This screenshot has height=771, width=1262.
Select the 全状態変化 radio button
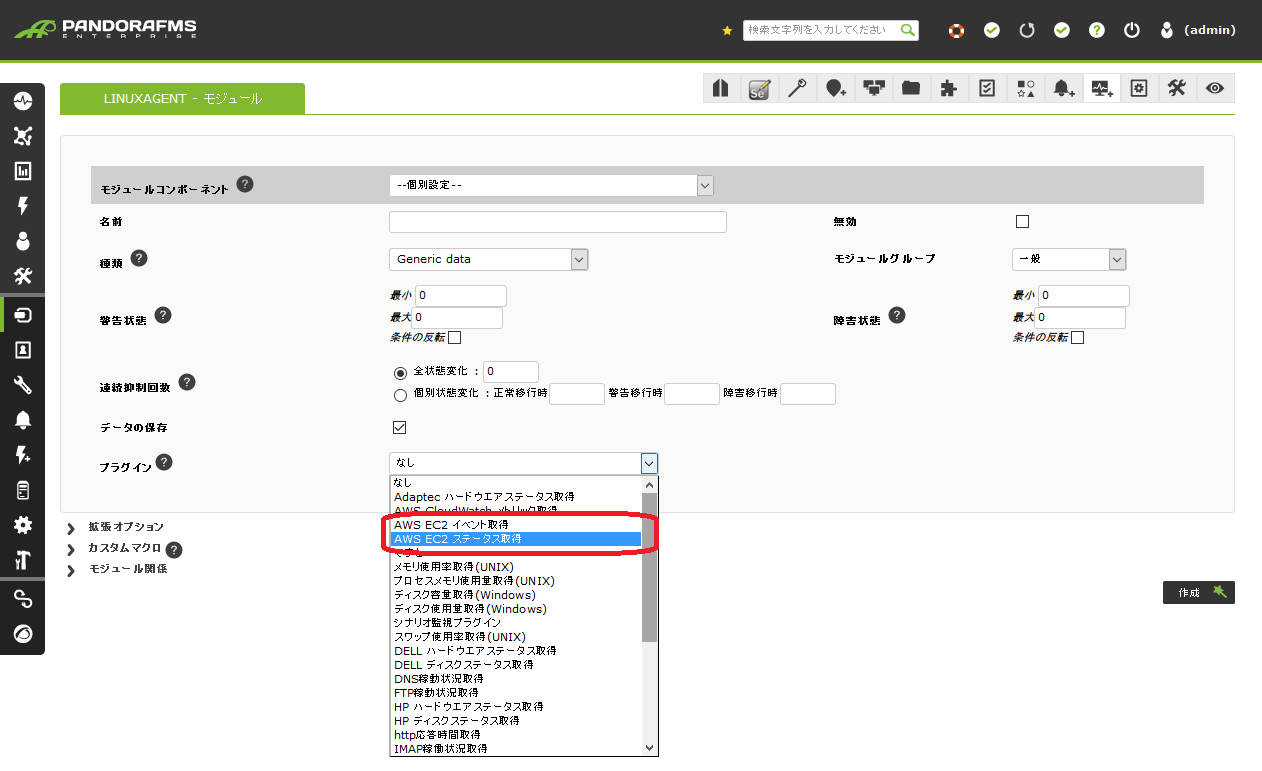(400, 372)
